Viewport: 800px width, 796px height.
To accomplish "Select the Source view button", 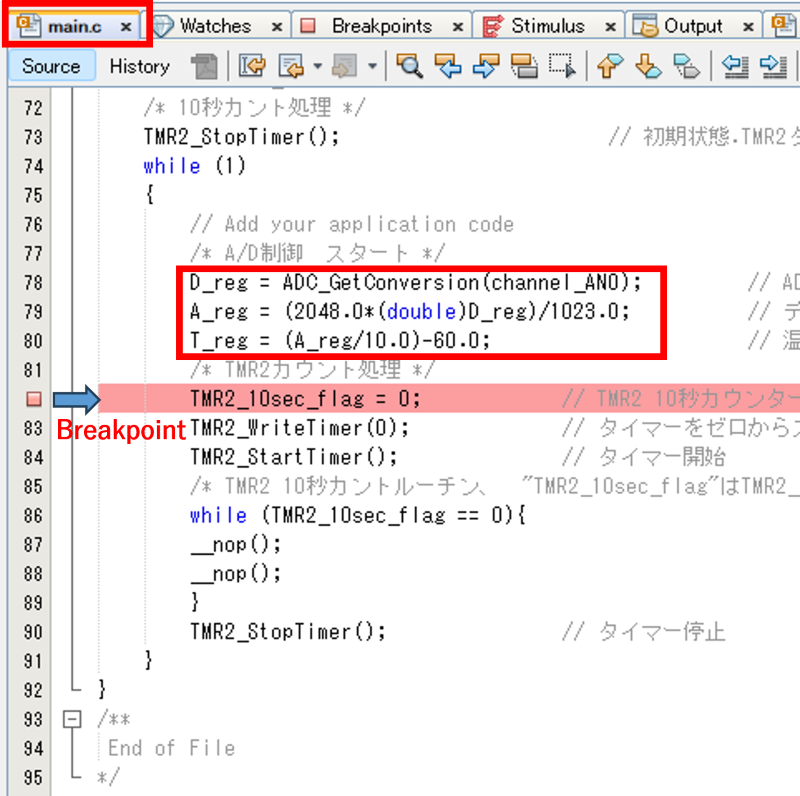I will [x=51, y=67].
